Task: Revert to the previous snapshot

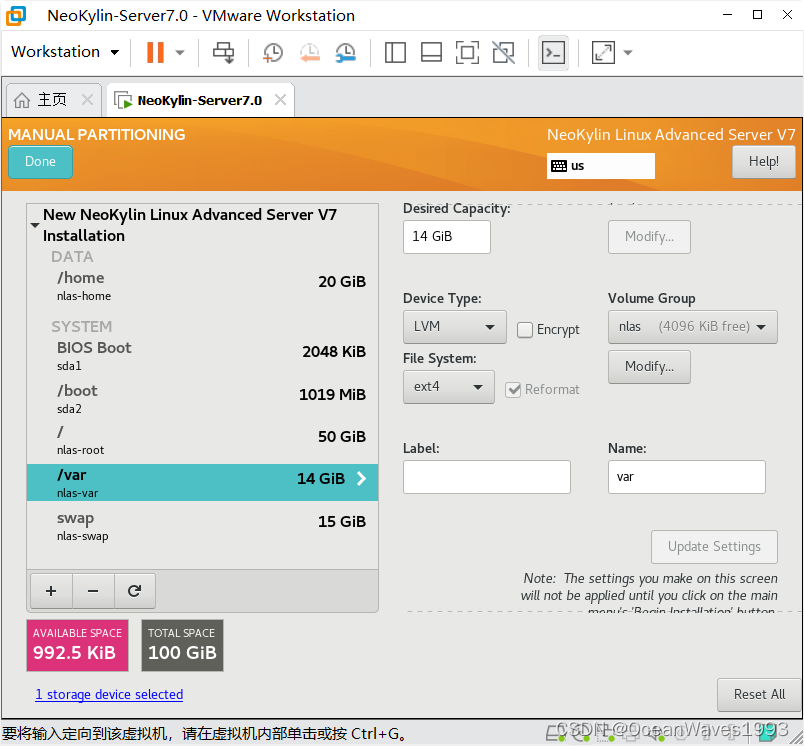Action: coord(310,52)
